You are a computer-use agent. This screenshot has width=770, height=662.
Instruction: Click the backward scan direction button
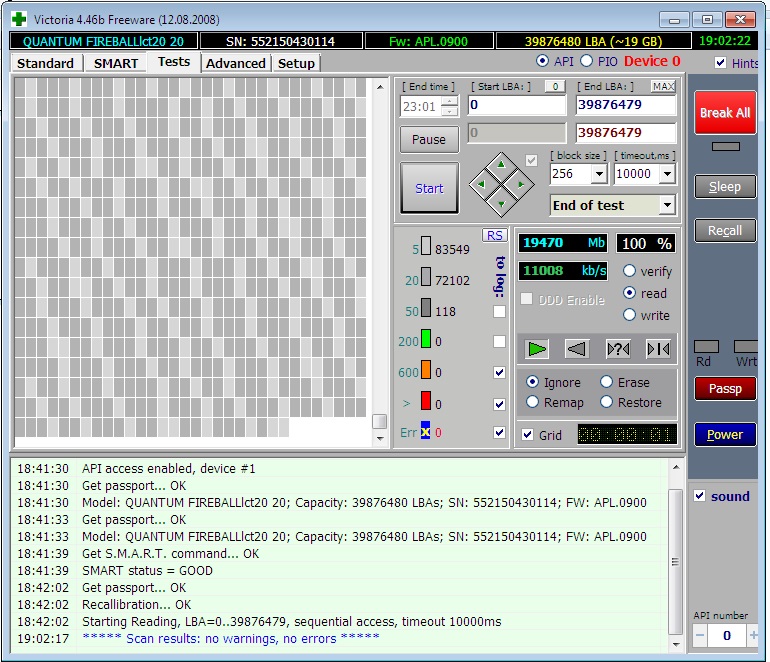pos(577,349)
